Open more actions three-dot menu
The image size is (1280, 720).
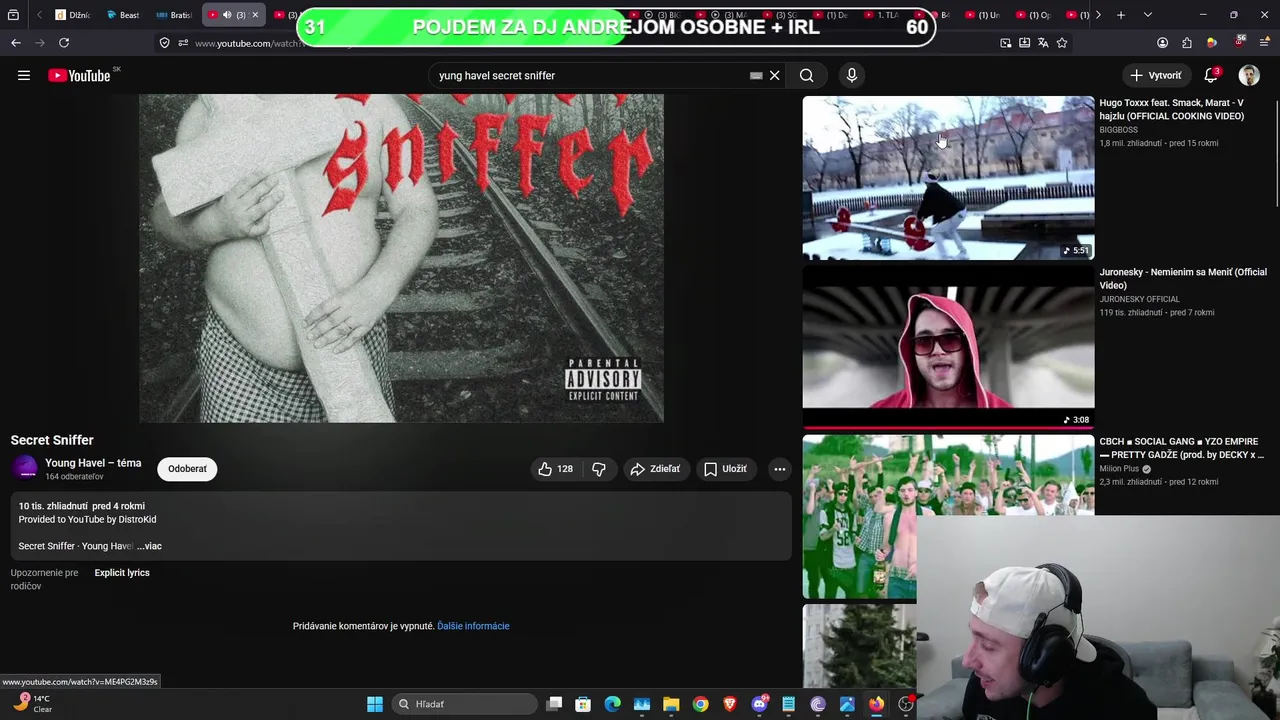pyautogui.click(x=779, y=469)
